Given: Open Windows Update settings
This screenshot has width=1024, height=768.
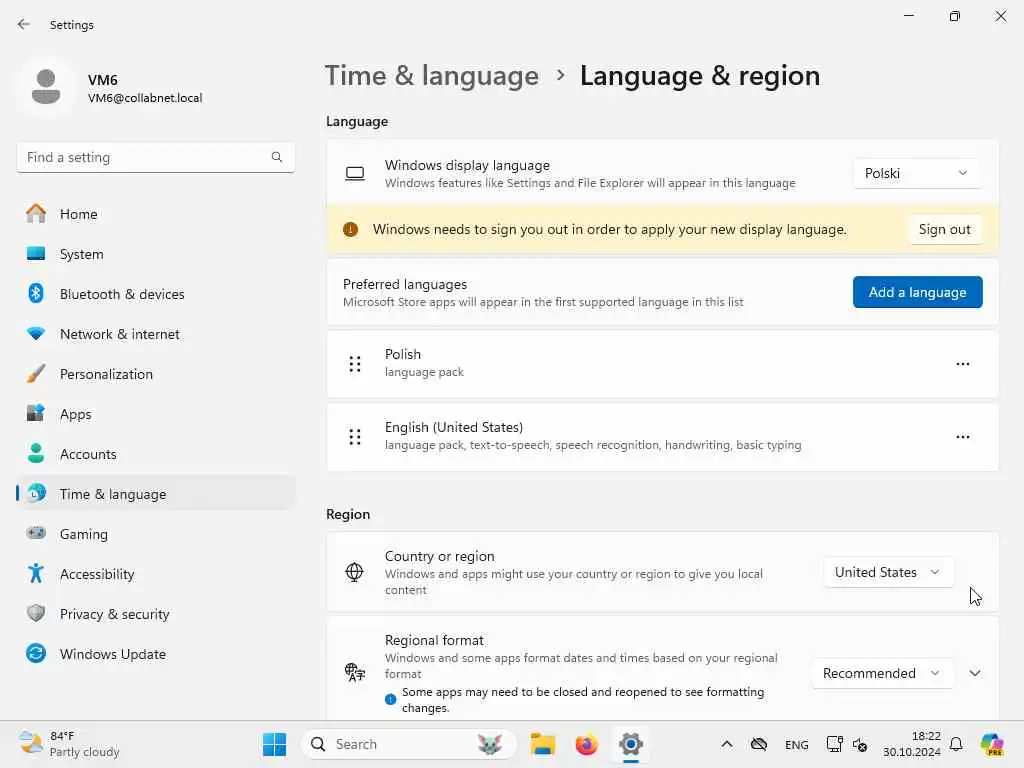Looking at the screenshot, I should pos(156,654).
